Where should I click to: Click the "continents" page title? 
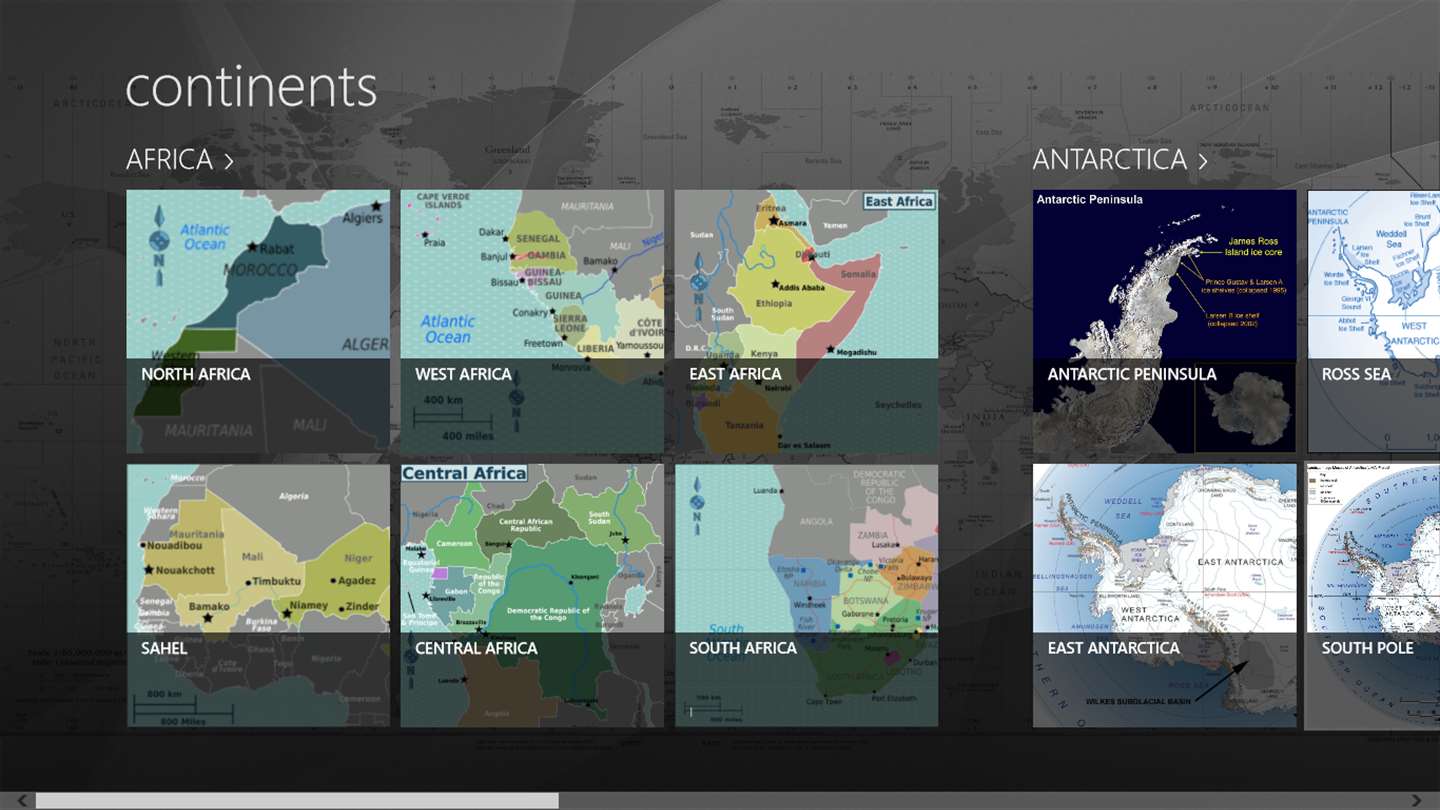point(251,88)
